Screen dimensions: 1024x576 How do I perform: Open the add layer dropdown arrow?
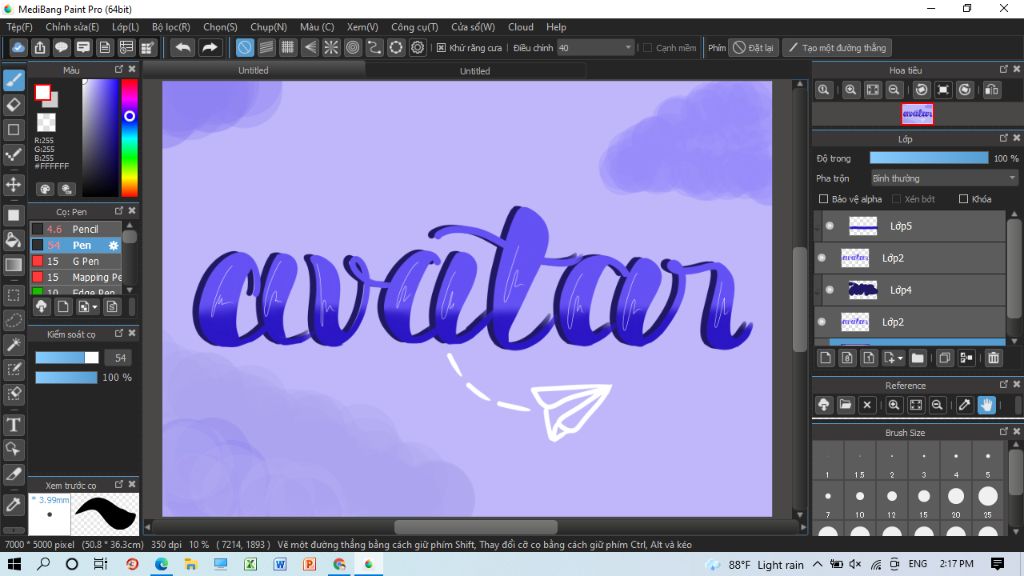[x=901, y=358]
